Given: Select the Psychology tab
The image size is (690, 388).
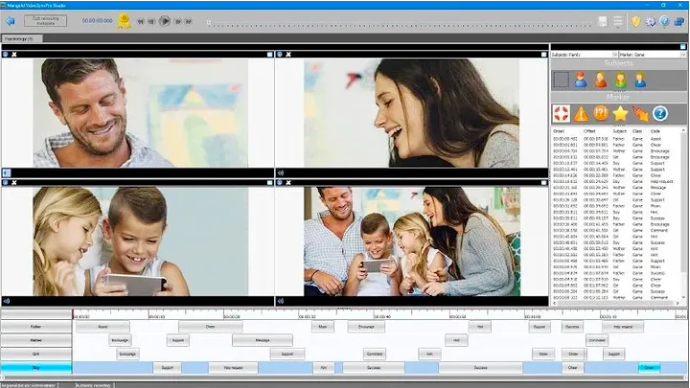Looking at the screenshot, I should [22, 39].
